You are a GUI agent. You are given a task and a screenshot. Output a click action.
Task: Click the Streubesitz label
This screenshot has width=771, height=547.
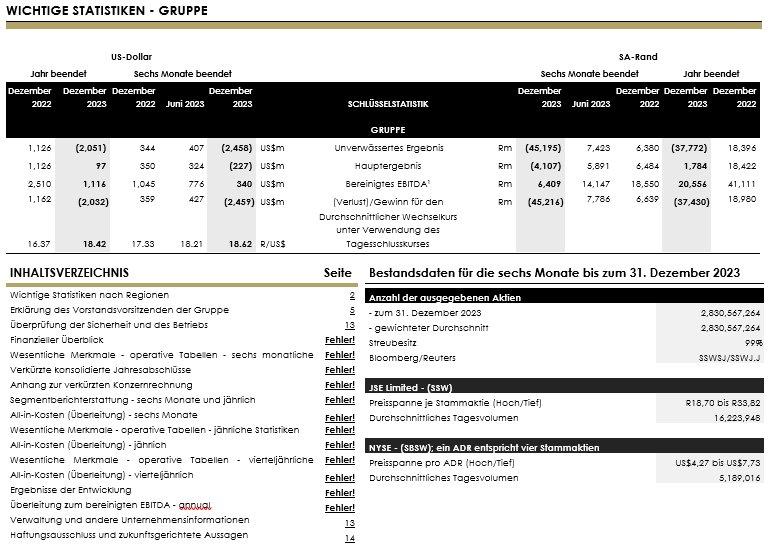point(392,343)
